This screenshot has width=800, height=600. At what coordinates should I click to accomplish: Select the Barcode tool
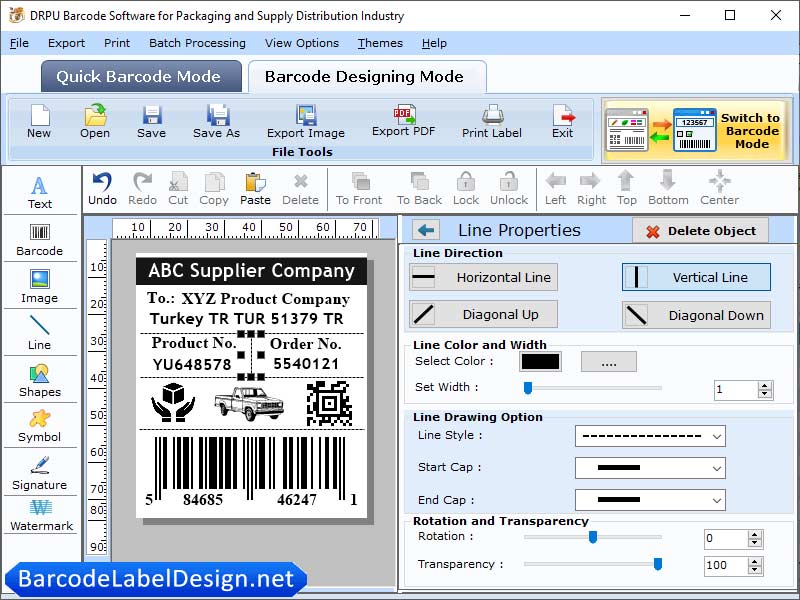(x=40, y=238)
